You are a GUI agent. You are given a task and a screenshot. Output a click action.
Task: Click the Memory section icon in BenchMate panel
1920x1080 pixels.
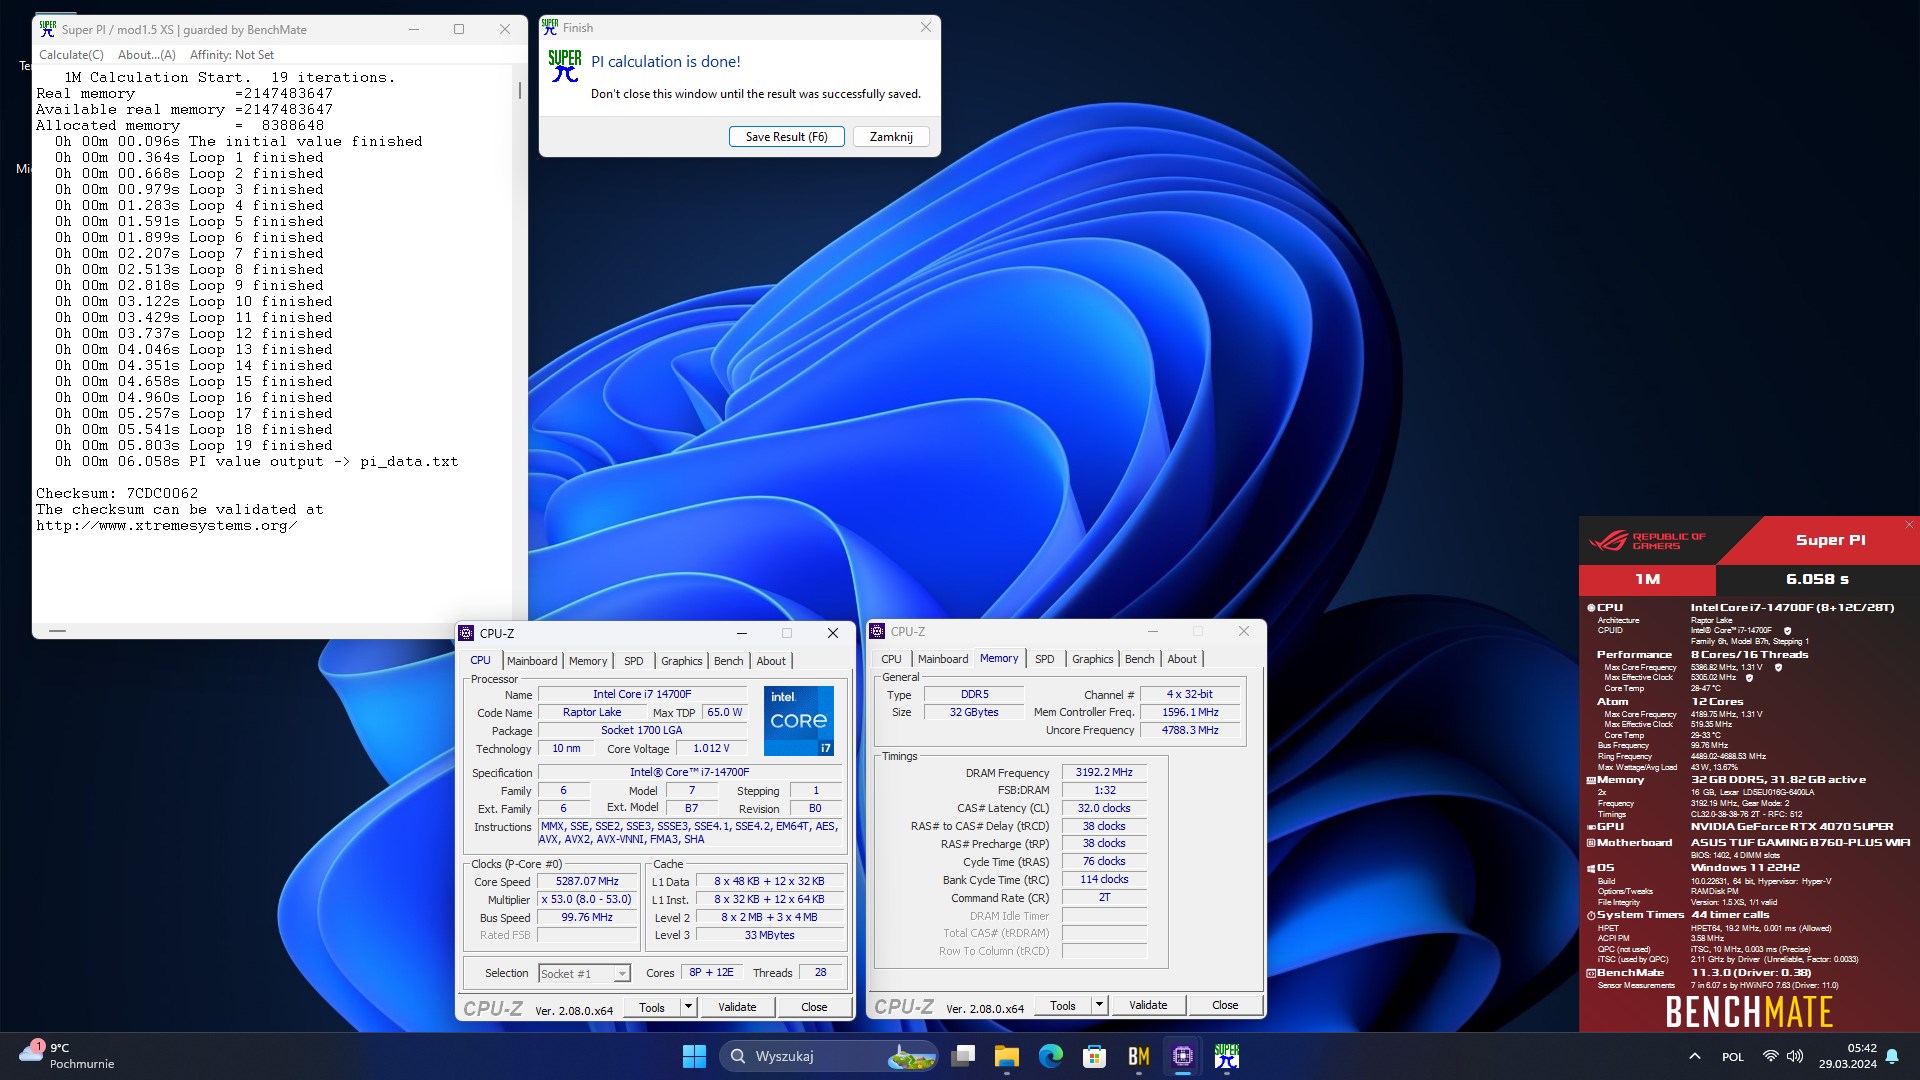pos(1591,780)
